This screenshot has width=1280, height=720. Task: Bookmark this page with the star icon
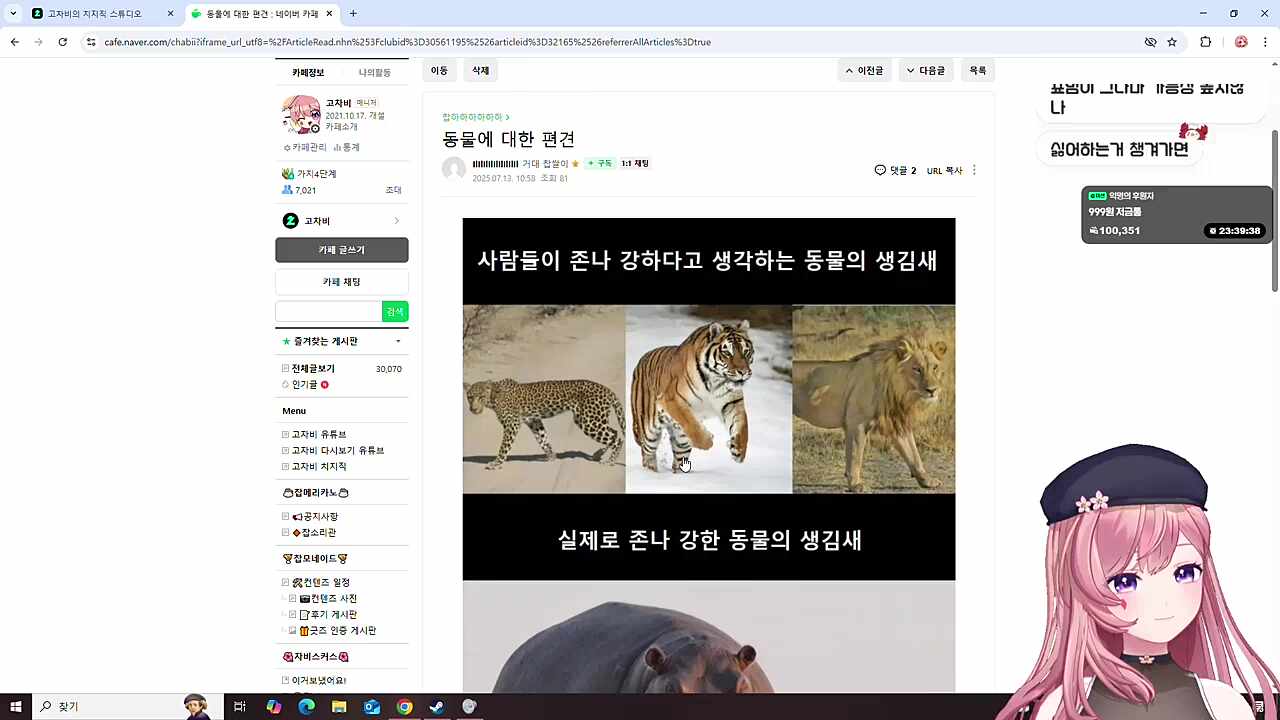[x=1172, y=42]
